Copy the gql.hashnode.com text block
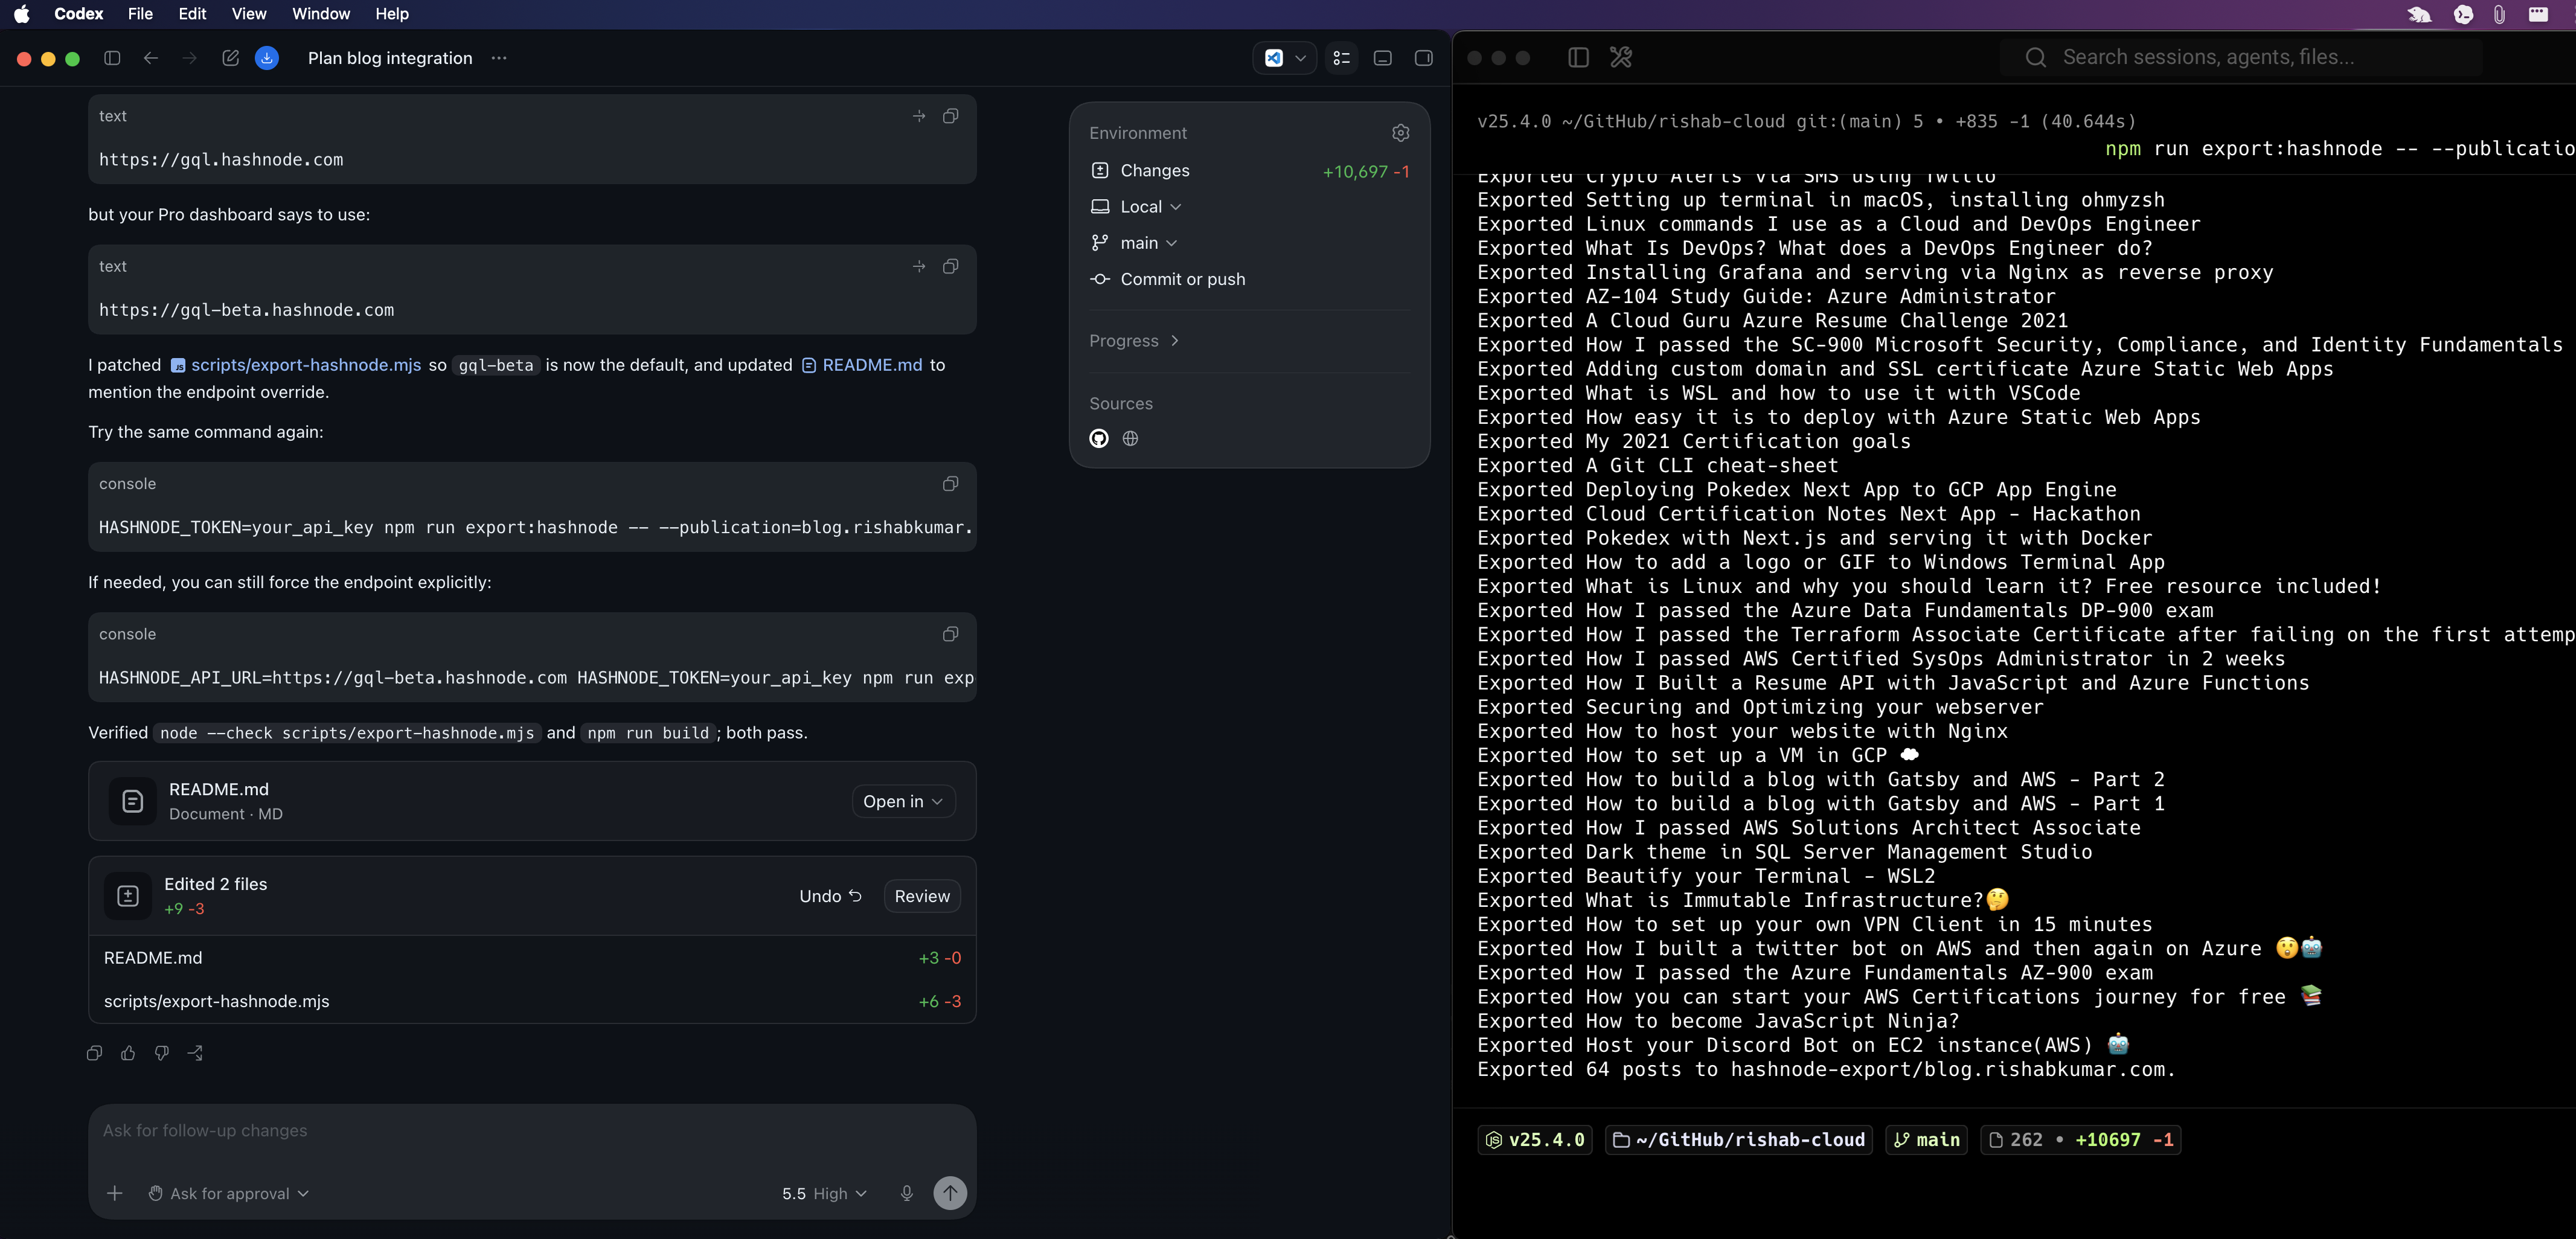 (x=951, y=116)
